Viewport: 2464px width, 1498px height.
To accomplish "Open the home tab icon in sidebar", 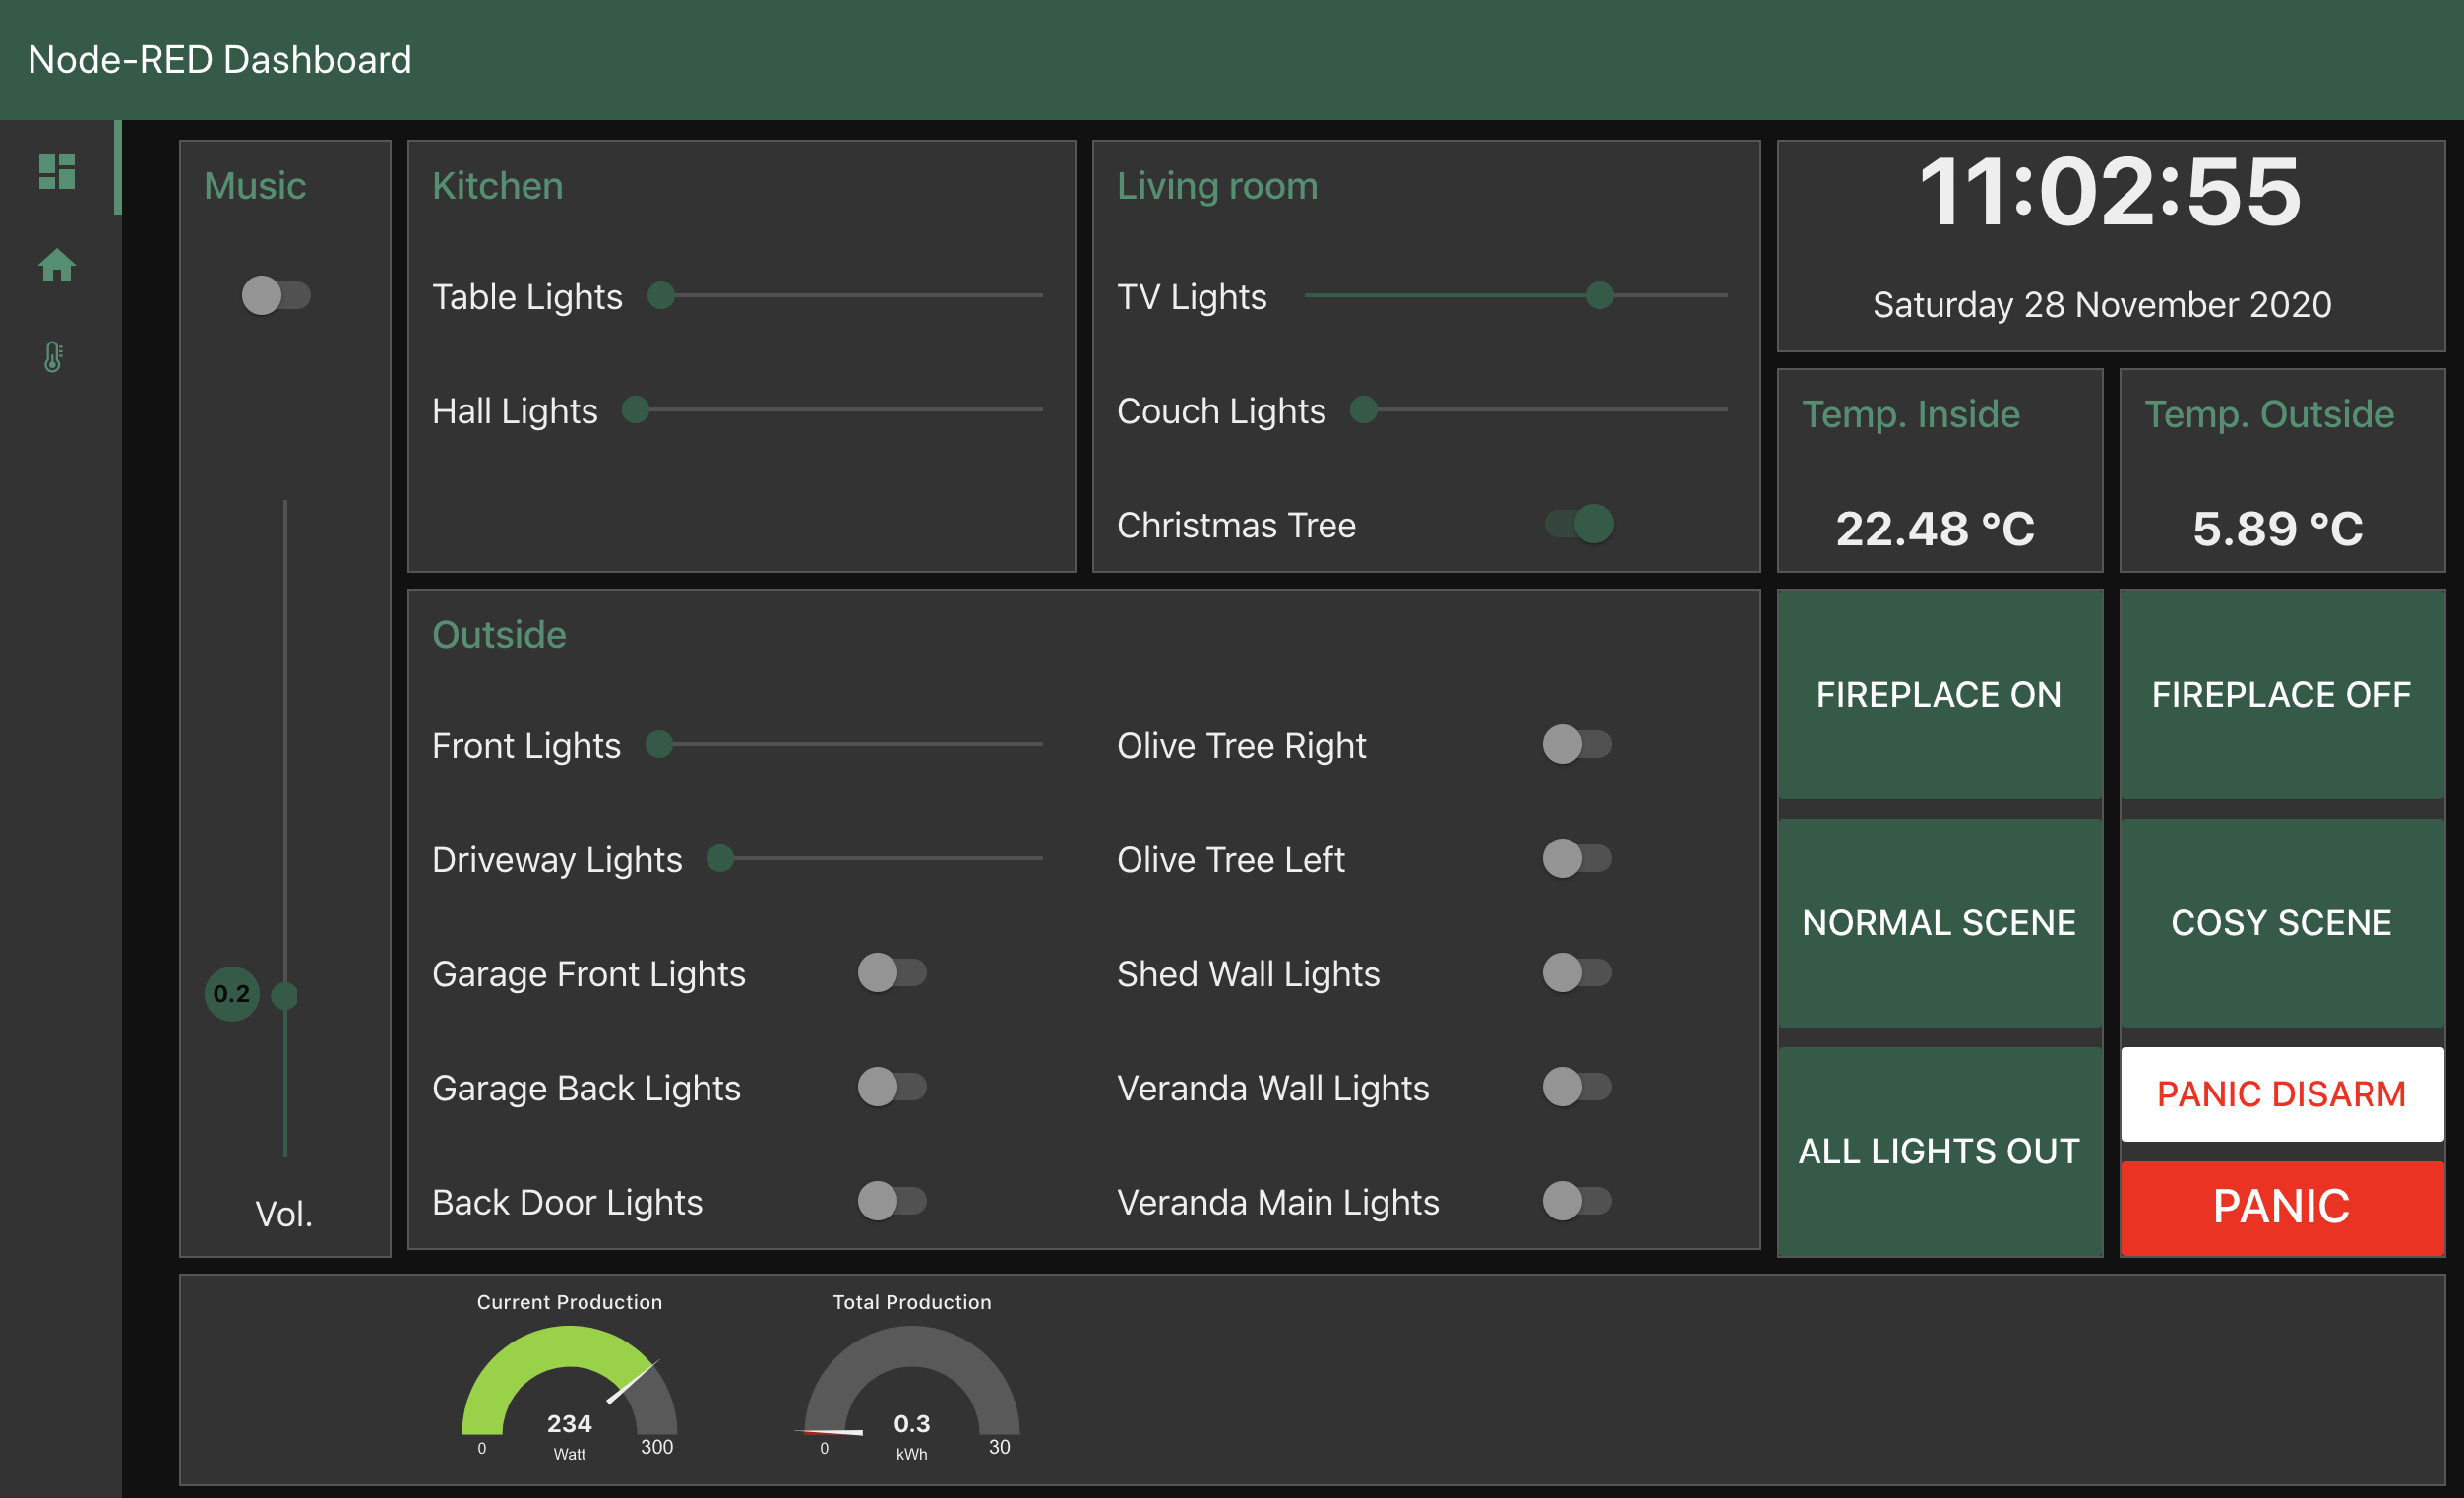I will [57, 265].
